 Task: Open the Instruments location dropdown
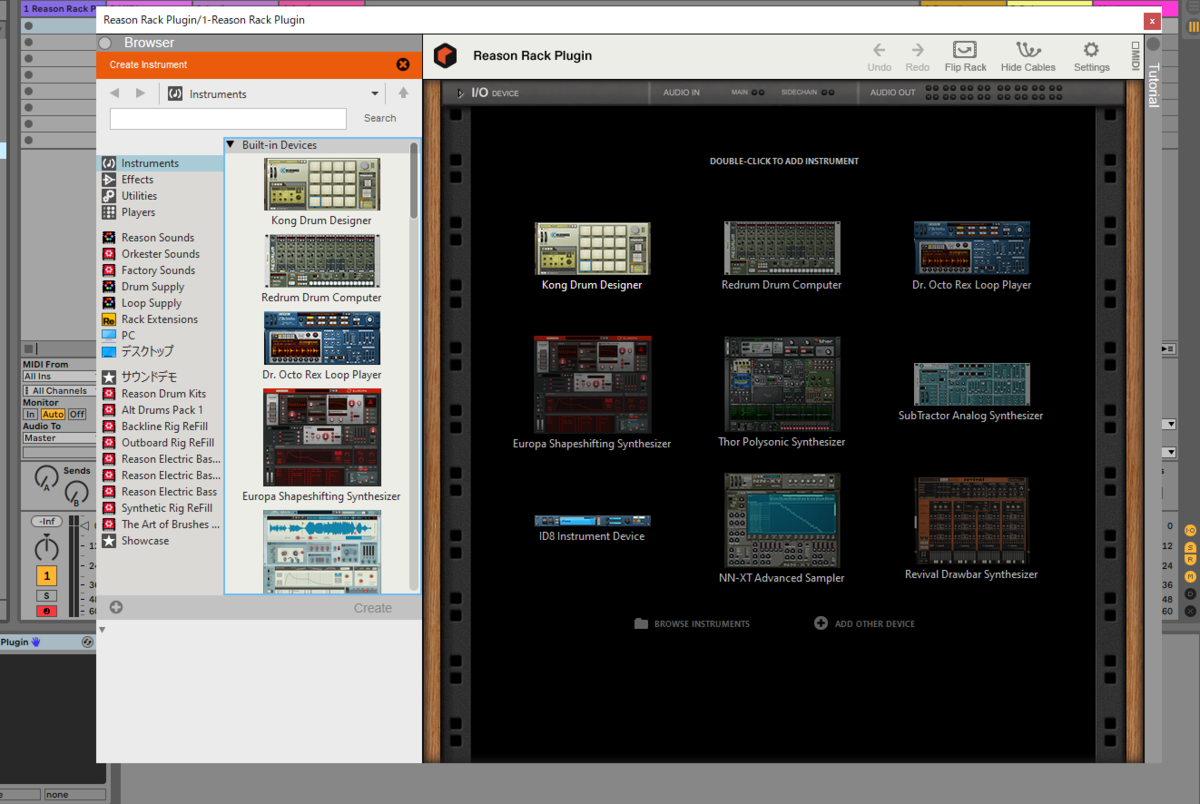[375, 94]
